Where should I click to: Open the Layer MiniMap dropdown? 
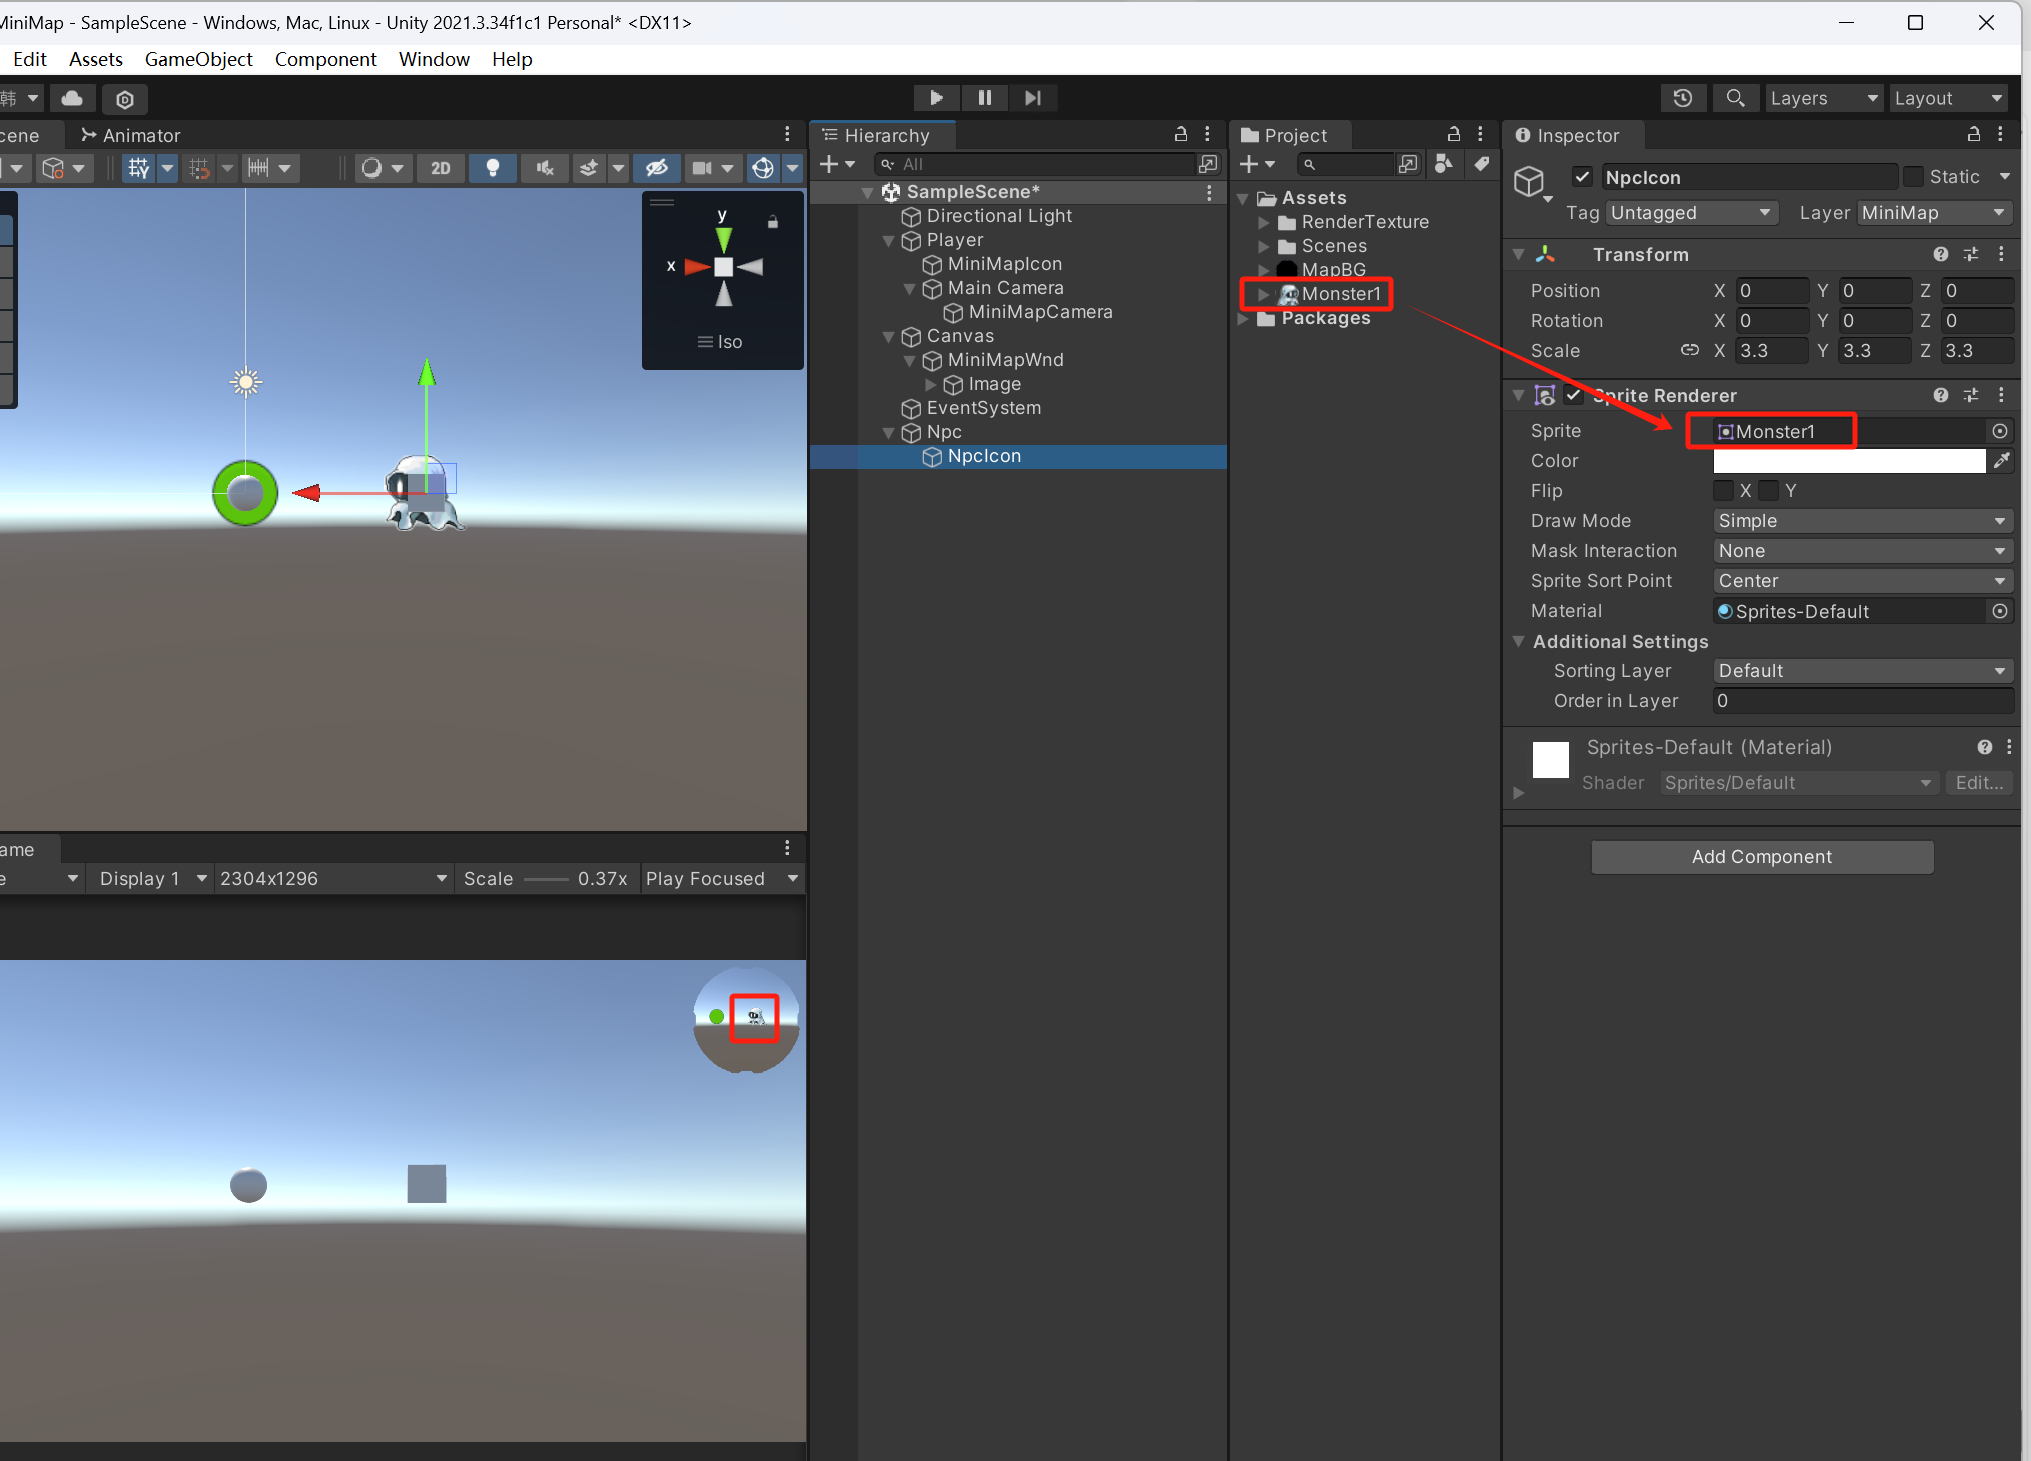1934,213
